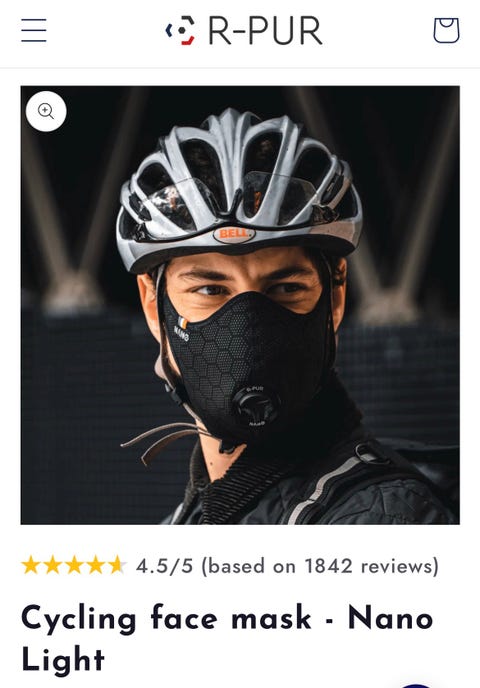Click the half-filled fifth rating star
The height and width of the screenshot is (688, 480).
pyautogui.click(x=117, y=565)
